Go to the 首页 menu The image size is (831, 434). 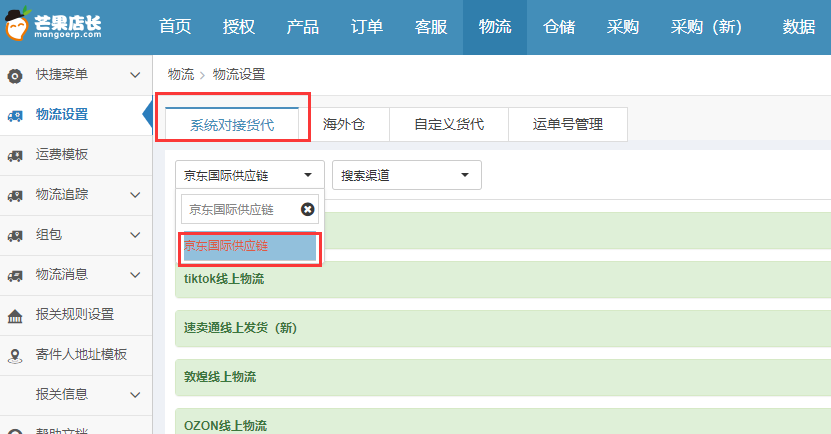coord(175,26)
